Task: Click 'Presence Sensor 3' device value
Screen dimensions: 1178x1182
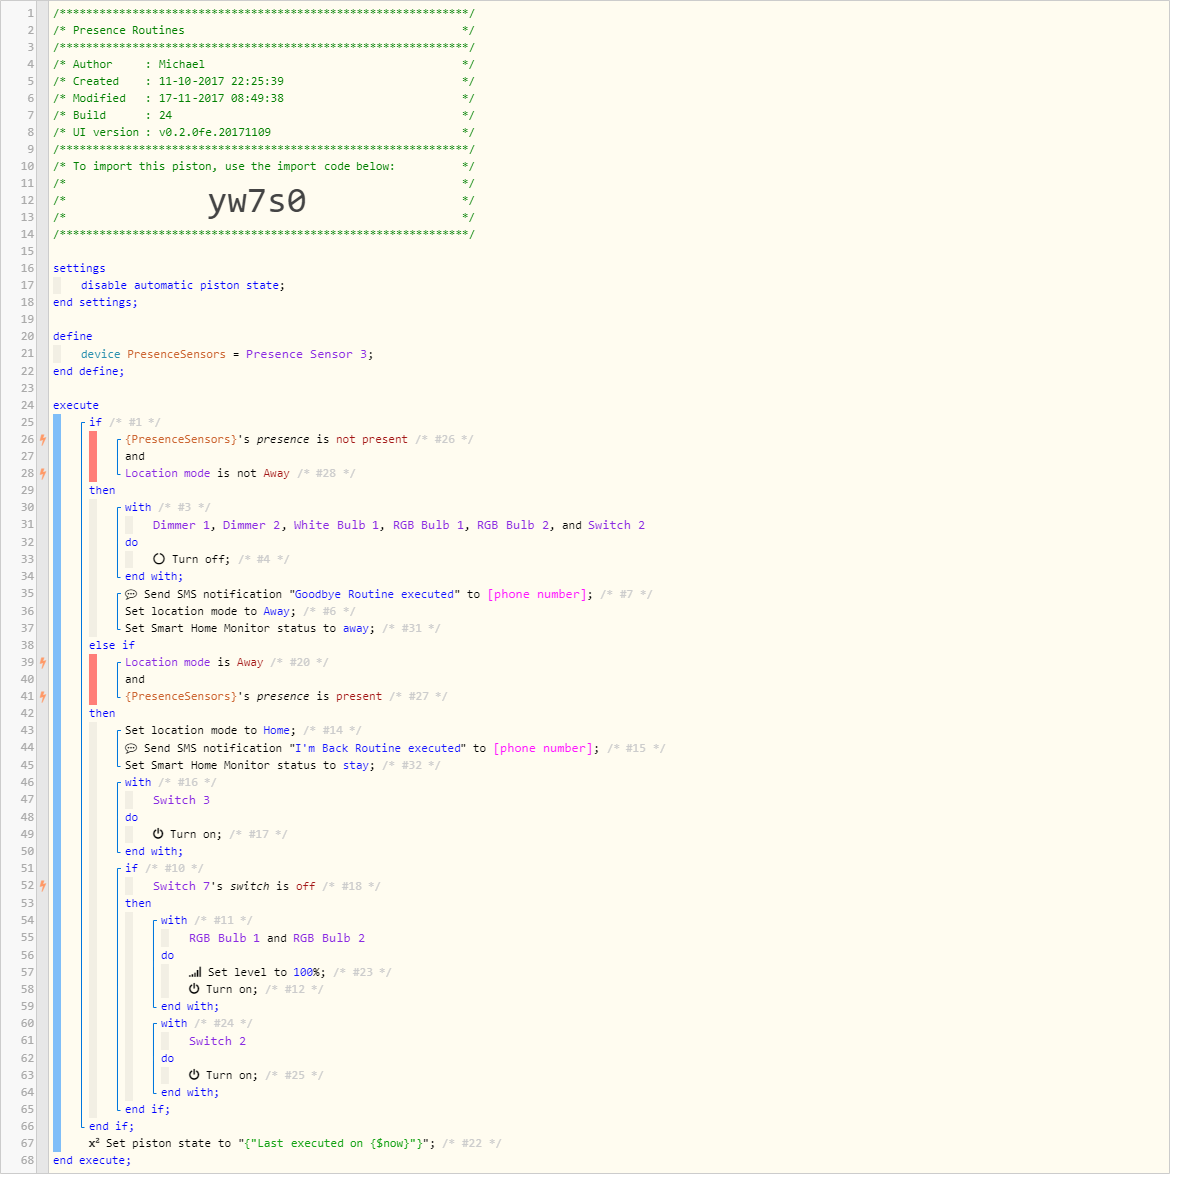Action: (x=308, y=356)
